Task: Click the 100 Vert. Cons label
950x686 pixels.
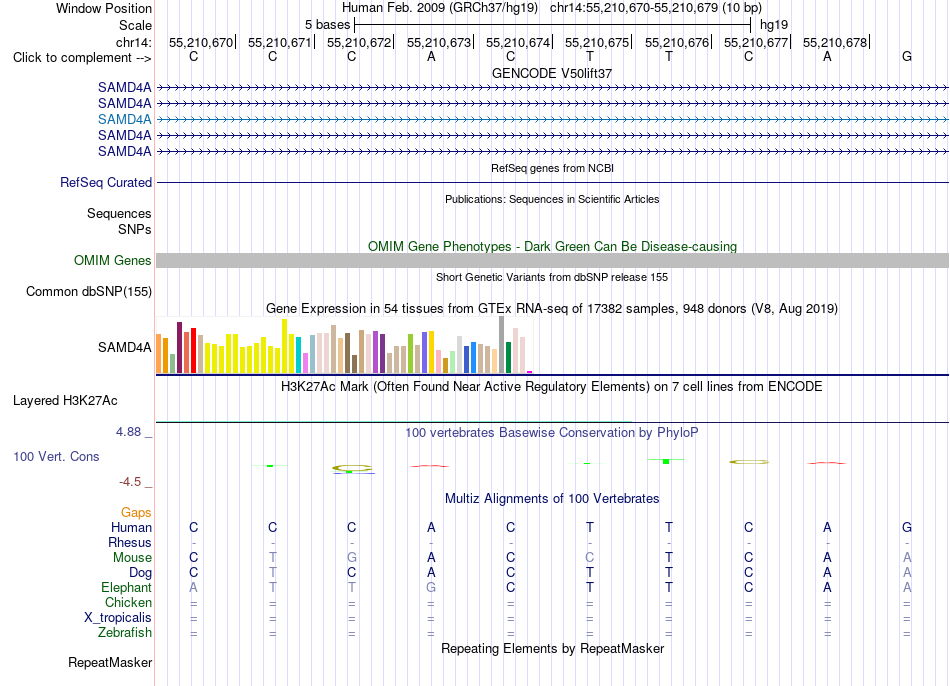Action: pyautogui.click(x=56, y=456)
